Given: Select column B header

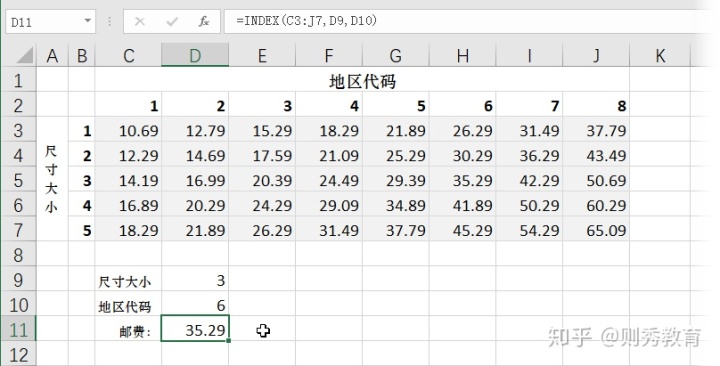Looking at the screenshot, I should pos(82,56).
